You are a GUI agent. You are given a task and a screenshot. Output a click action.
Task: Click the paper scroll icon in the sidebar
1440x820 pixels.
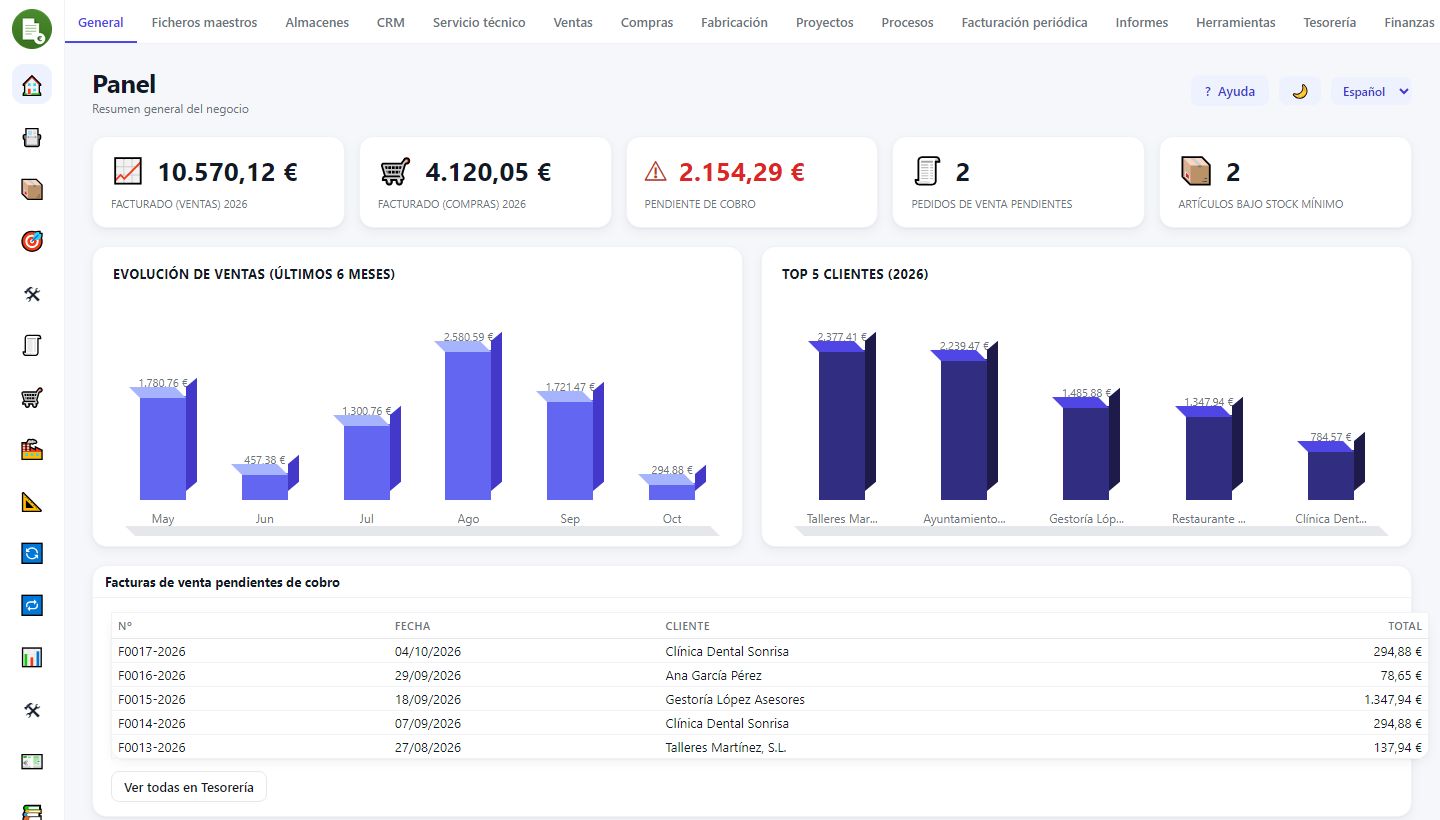tap(32, 345)
